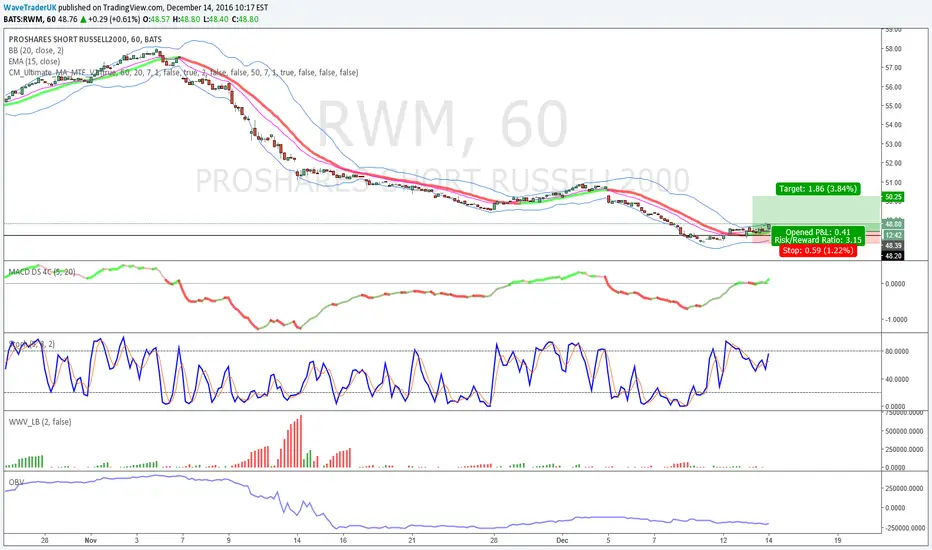Click the Nov label on the time axis
Viewport: 932px width, 550px height.
click(x=90, y=540)
